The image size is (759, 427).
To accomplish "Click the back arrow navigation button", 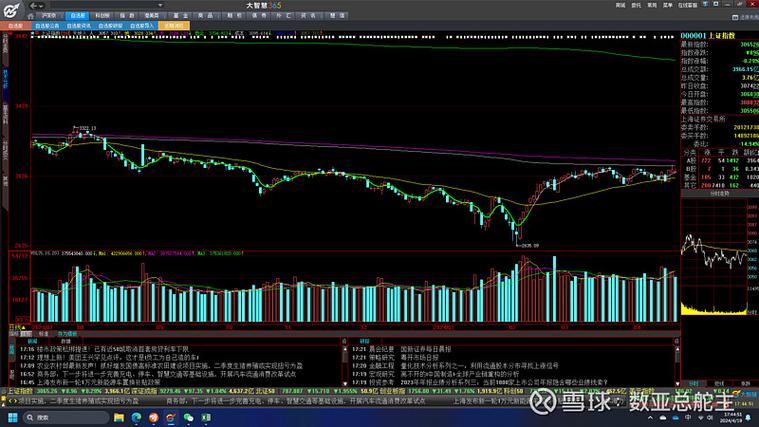I will (33, 5).
